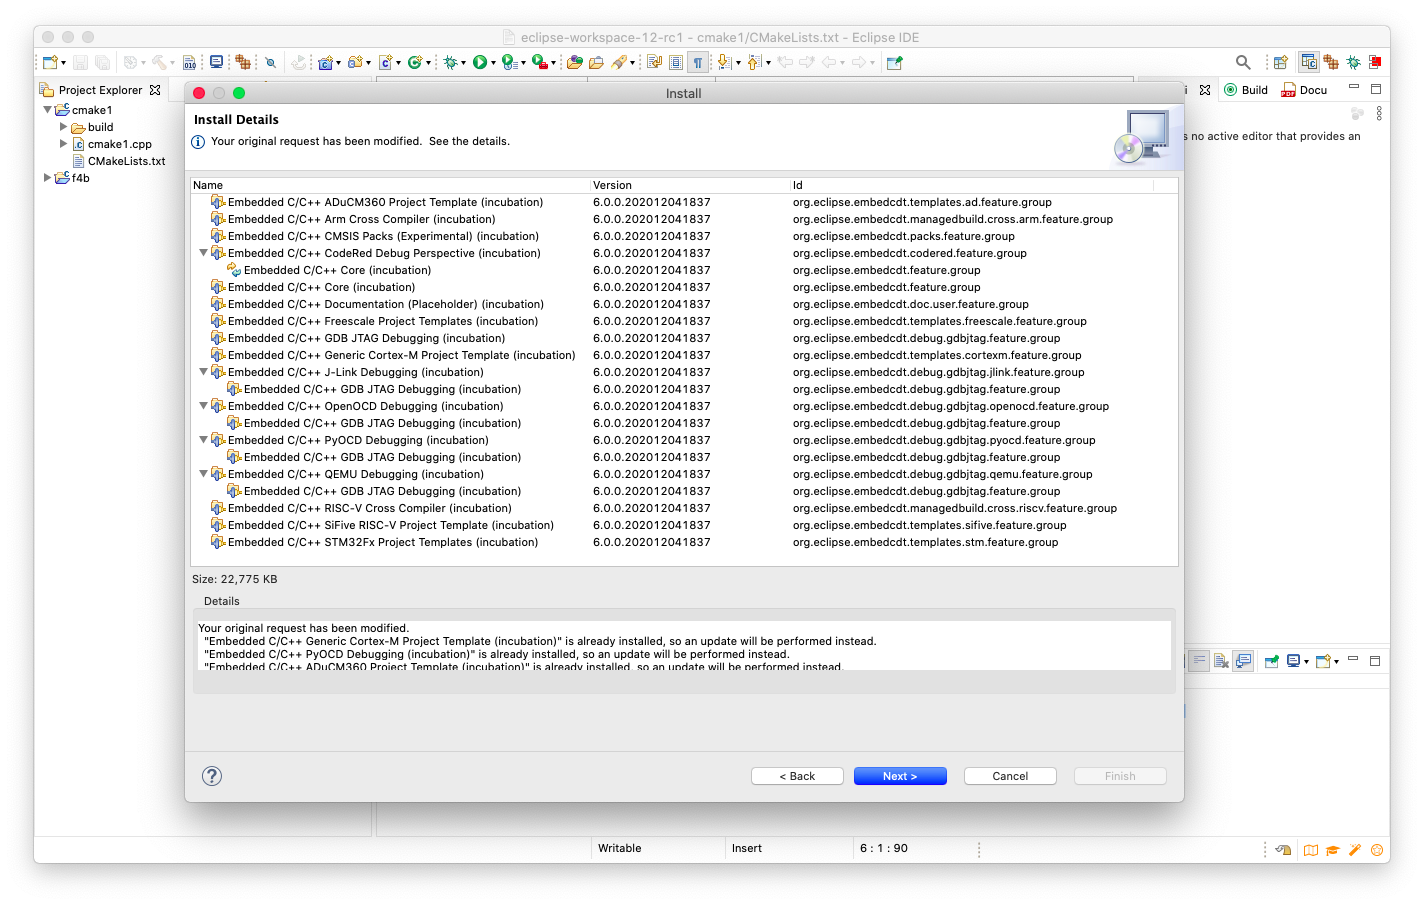The width and height of the screenshot is (1424, 905).
Task: Collapse the cmake1 project tree
Action: pyautogui.click(x=47, y=110)
